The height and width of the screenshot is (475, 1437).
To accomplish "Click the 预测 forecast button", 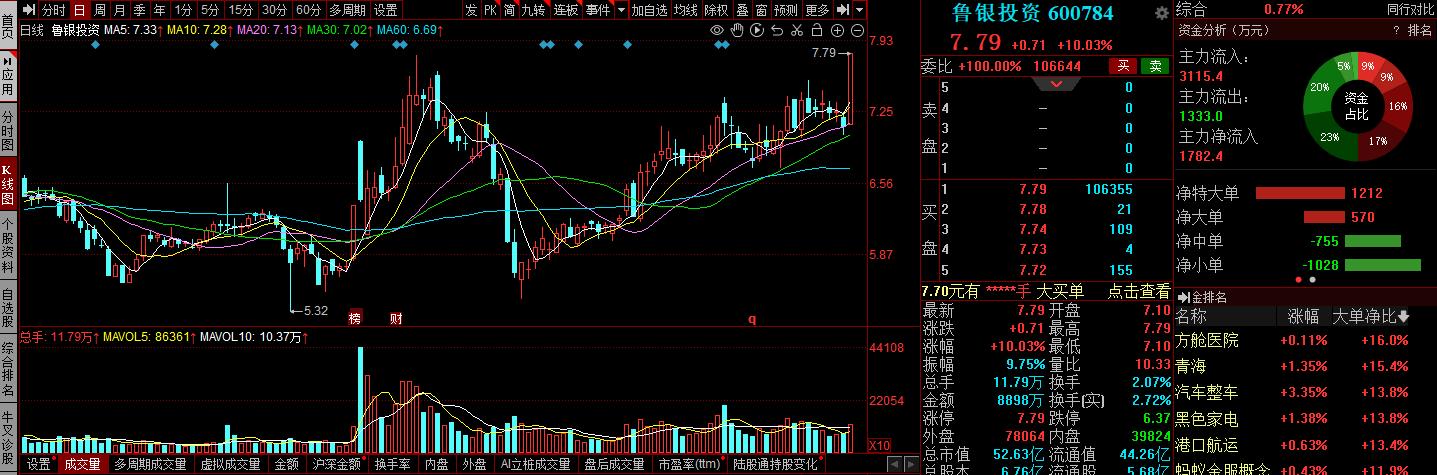I will click(786, 10).
